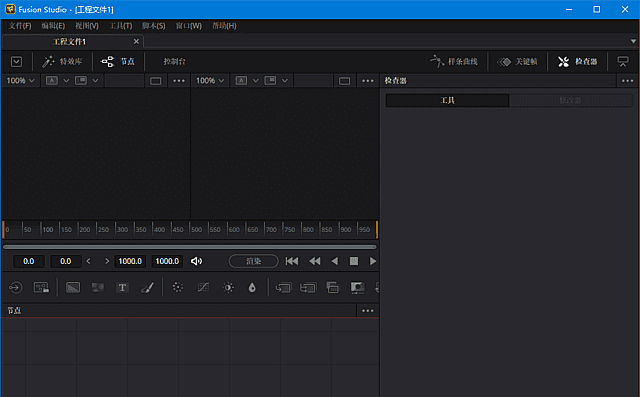Add a Paint tool from toolbar
This screenshot has height=397, width=640.
[x=147, y=288]
